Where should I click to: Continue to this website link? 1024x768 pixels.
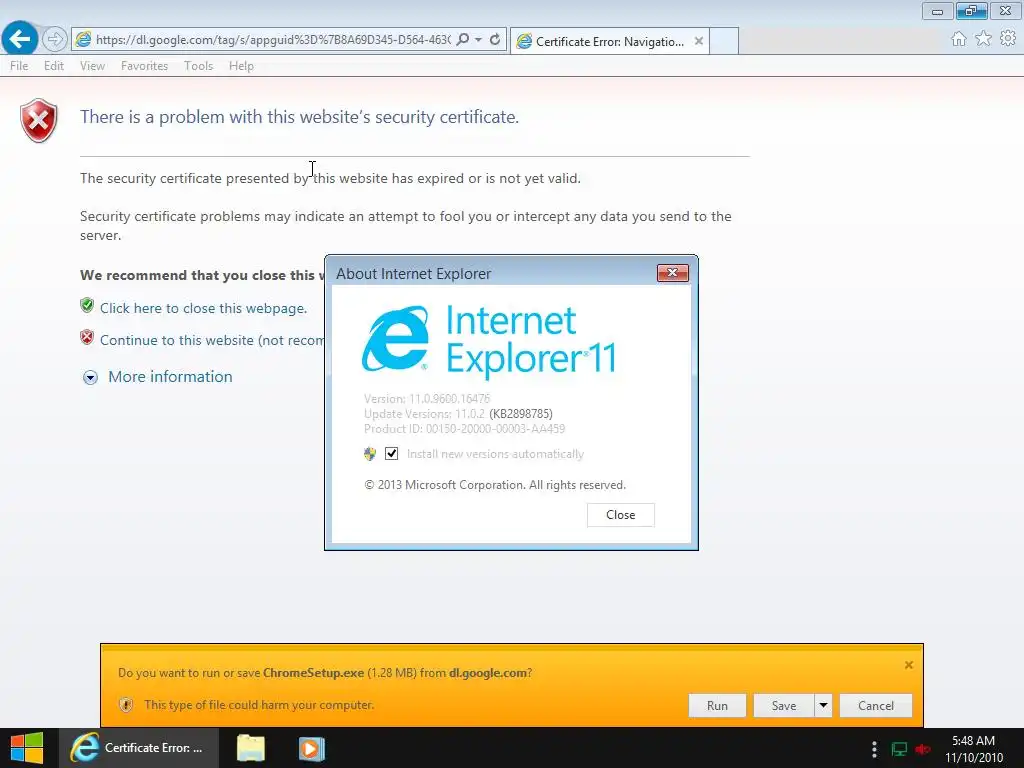point(212,340)
